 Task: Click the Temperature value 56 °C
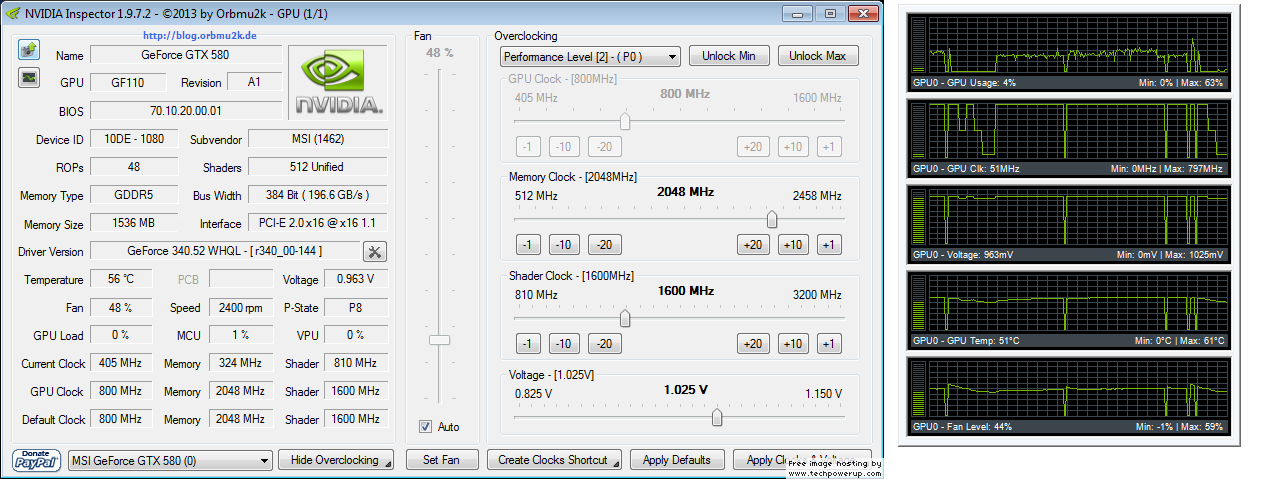[x=121, y=280]
